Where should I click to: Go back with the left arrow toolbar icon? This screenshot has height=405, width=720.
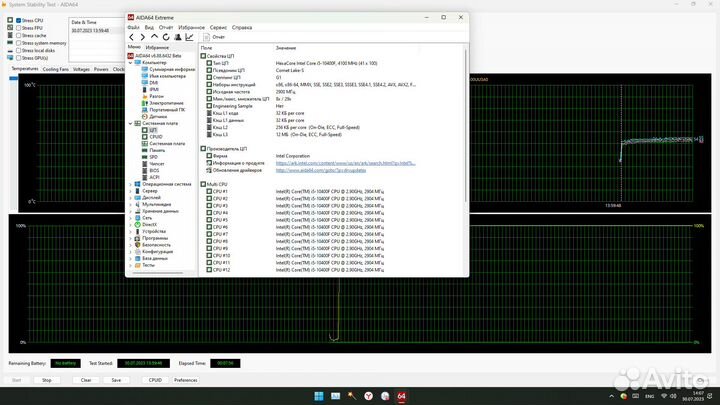pyautogui.click(x=132, y=37)
